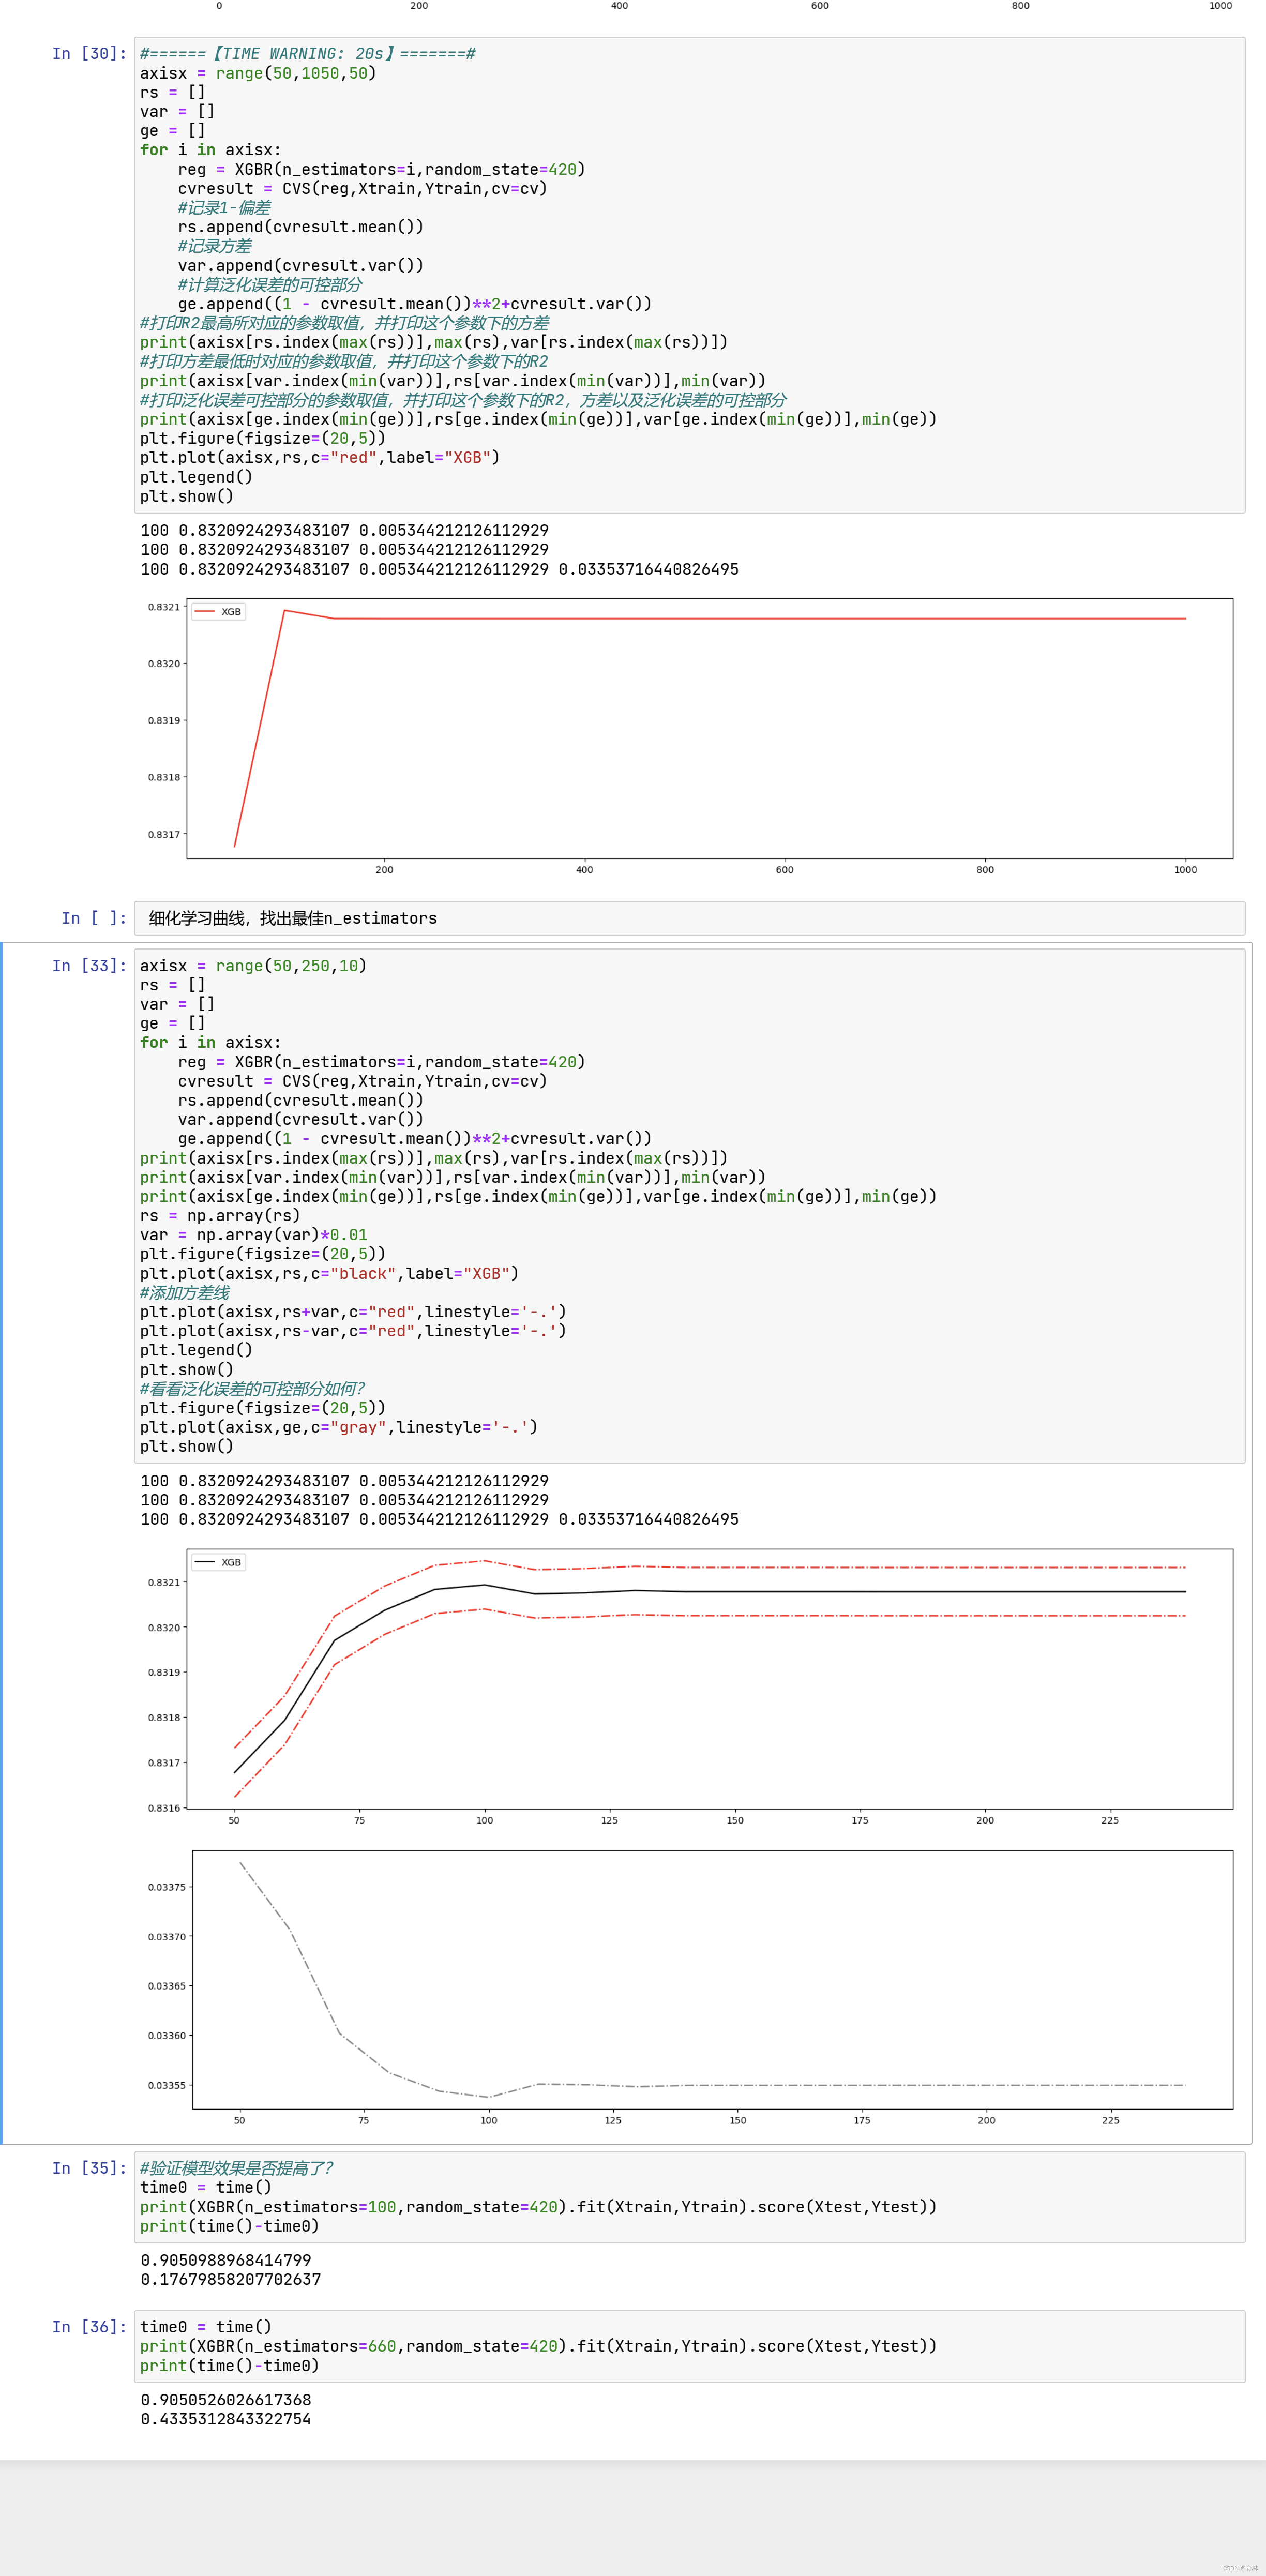The image size is (1266, 2576).
Task: Click the In [35] cell prompt label
Action: (89, 2168)
